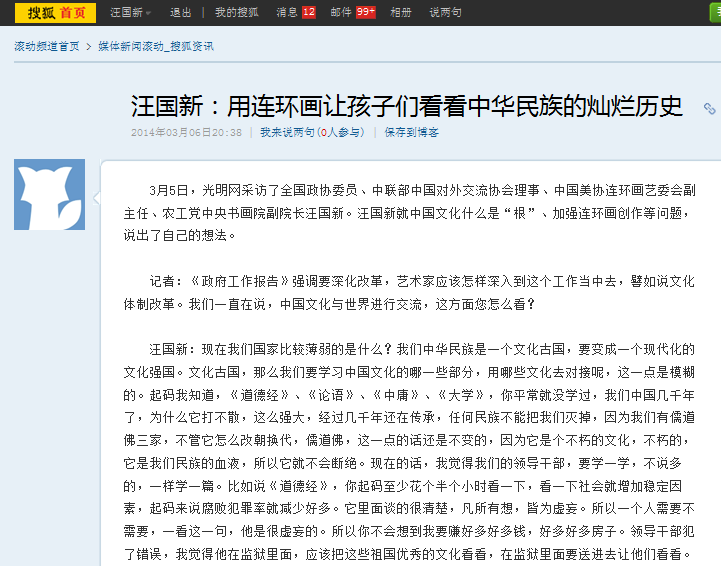Click the question starting 记者：《政府工作报告》
721x566 pixels.
click(409, 292)
